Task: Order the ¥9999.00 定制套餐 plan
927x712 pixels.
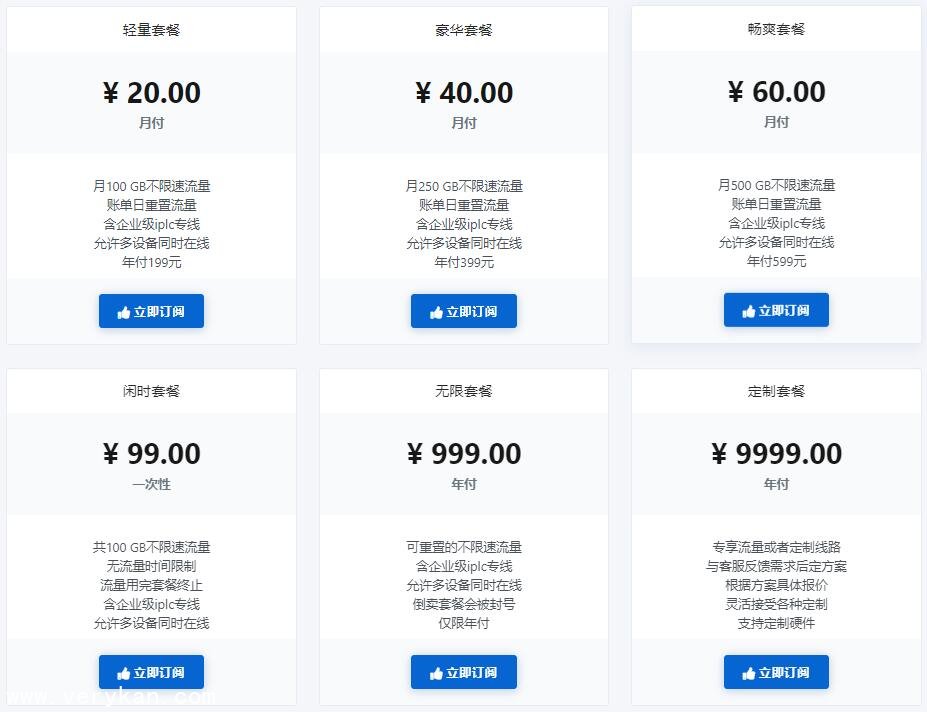Action: (776, 672)
